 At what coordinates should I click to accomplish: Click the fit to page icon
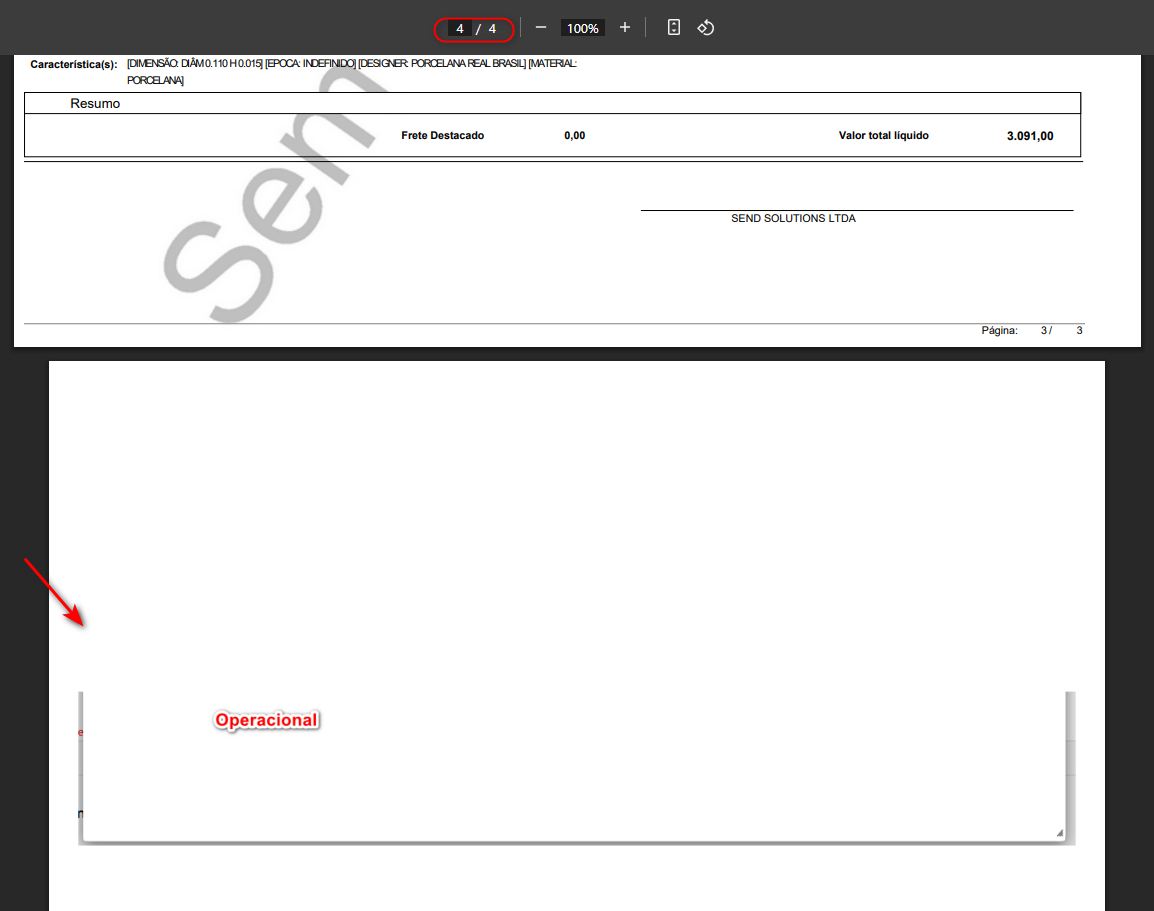(x=674, y=28)
